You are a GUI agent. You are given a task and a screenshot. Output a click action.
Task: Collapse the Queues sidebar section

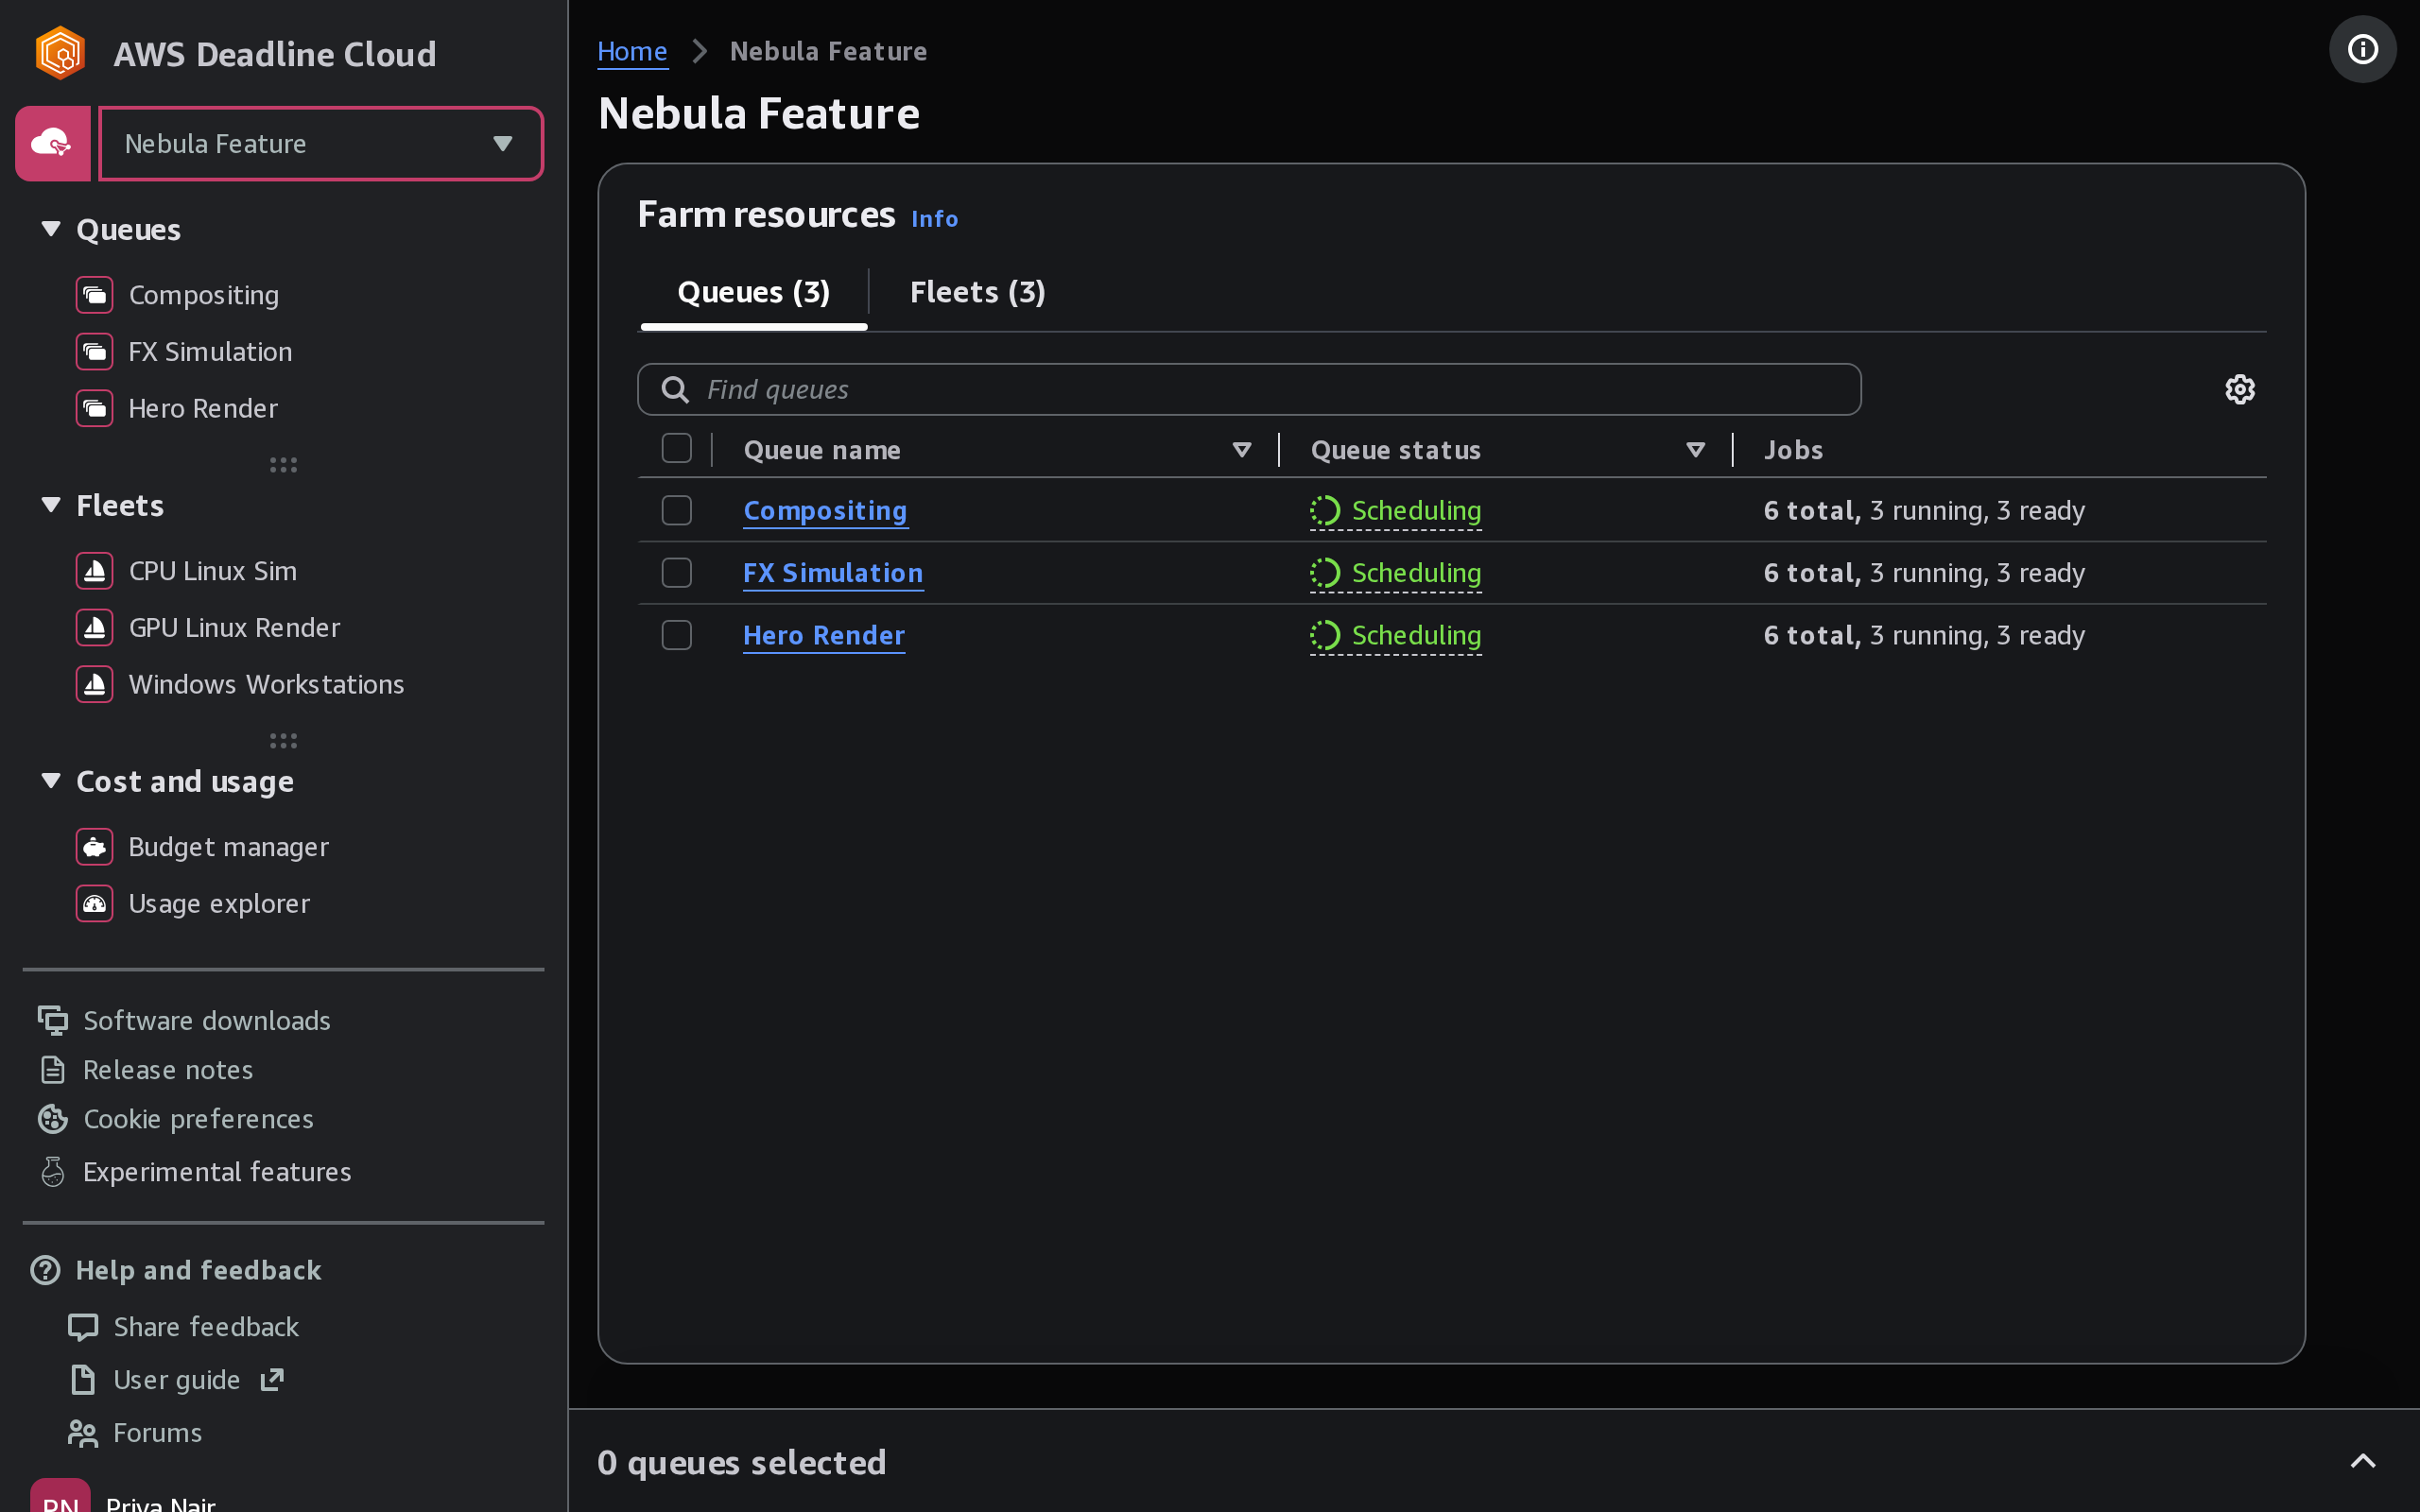pyautogui.click(x=51, y=229)
